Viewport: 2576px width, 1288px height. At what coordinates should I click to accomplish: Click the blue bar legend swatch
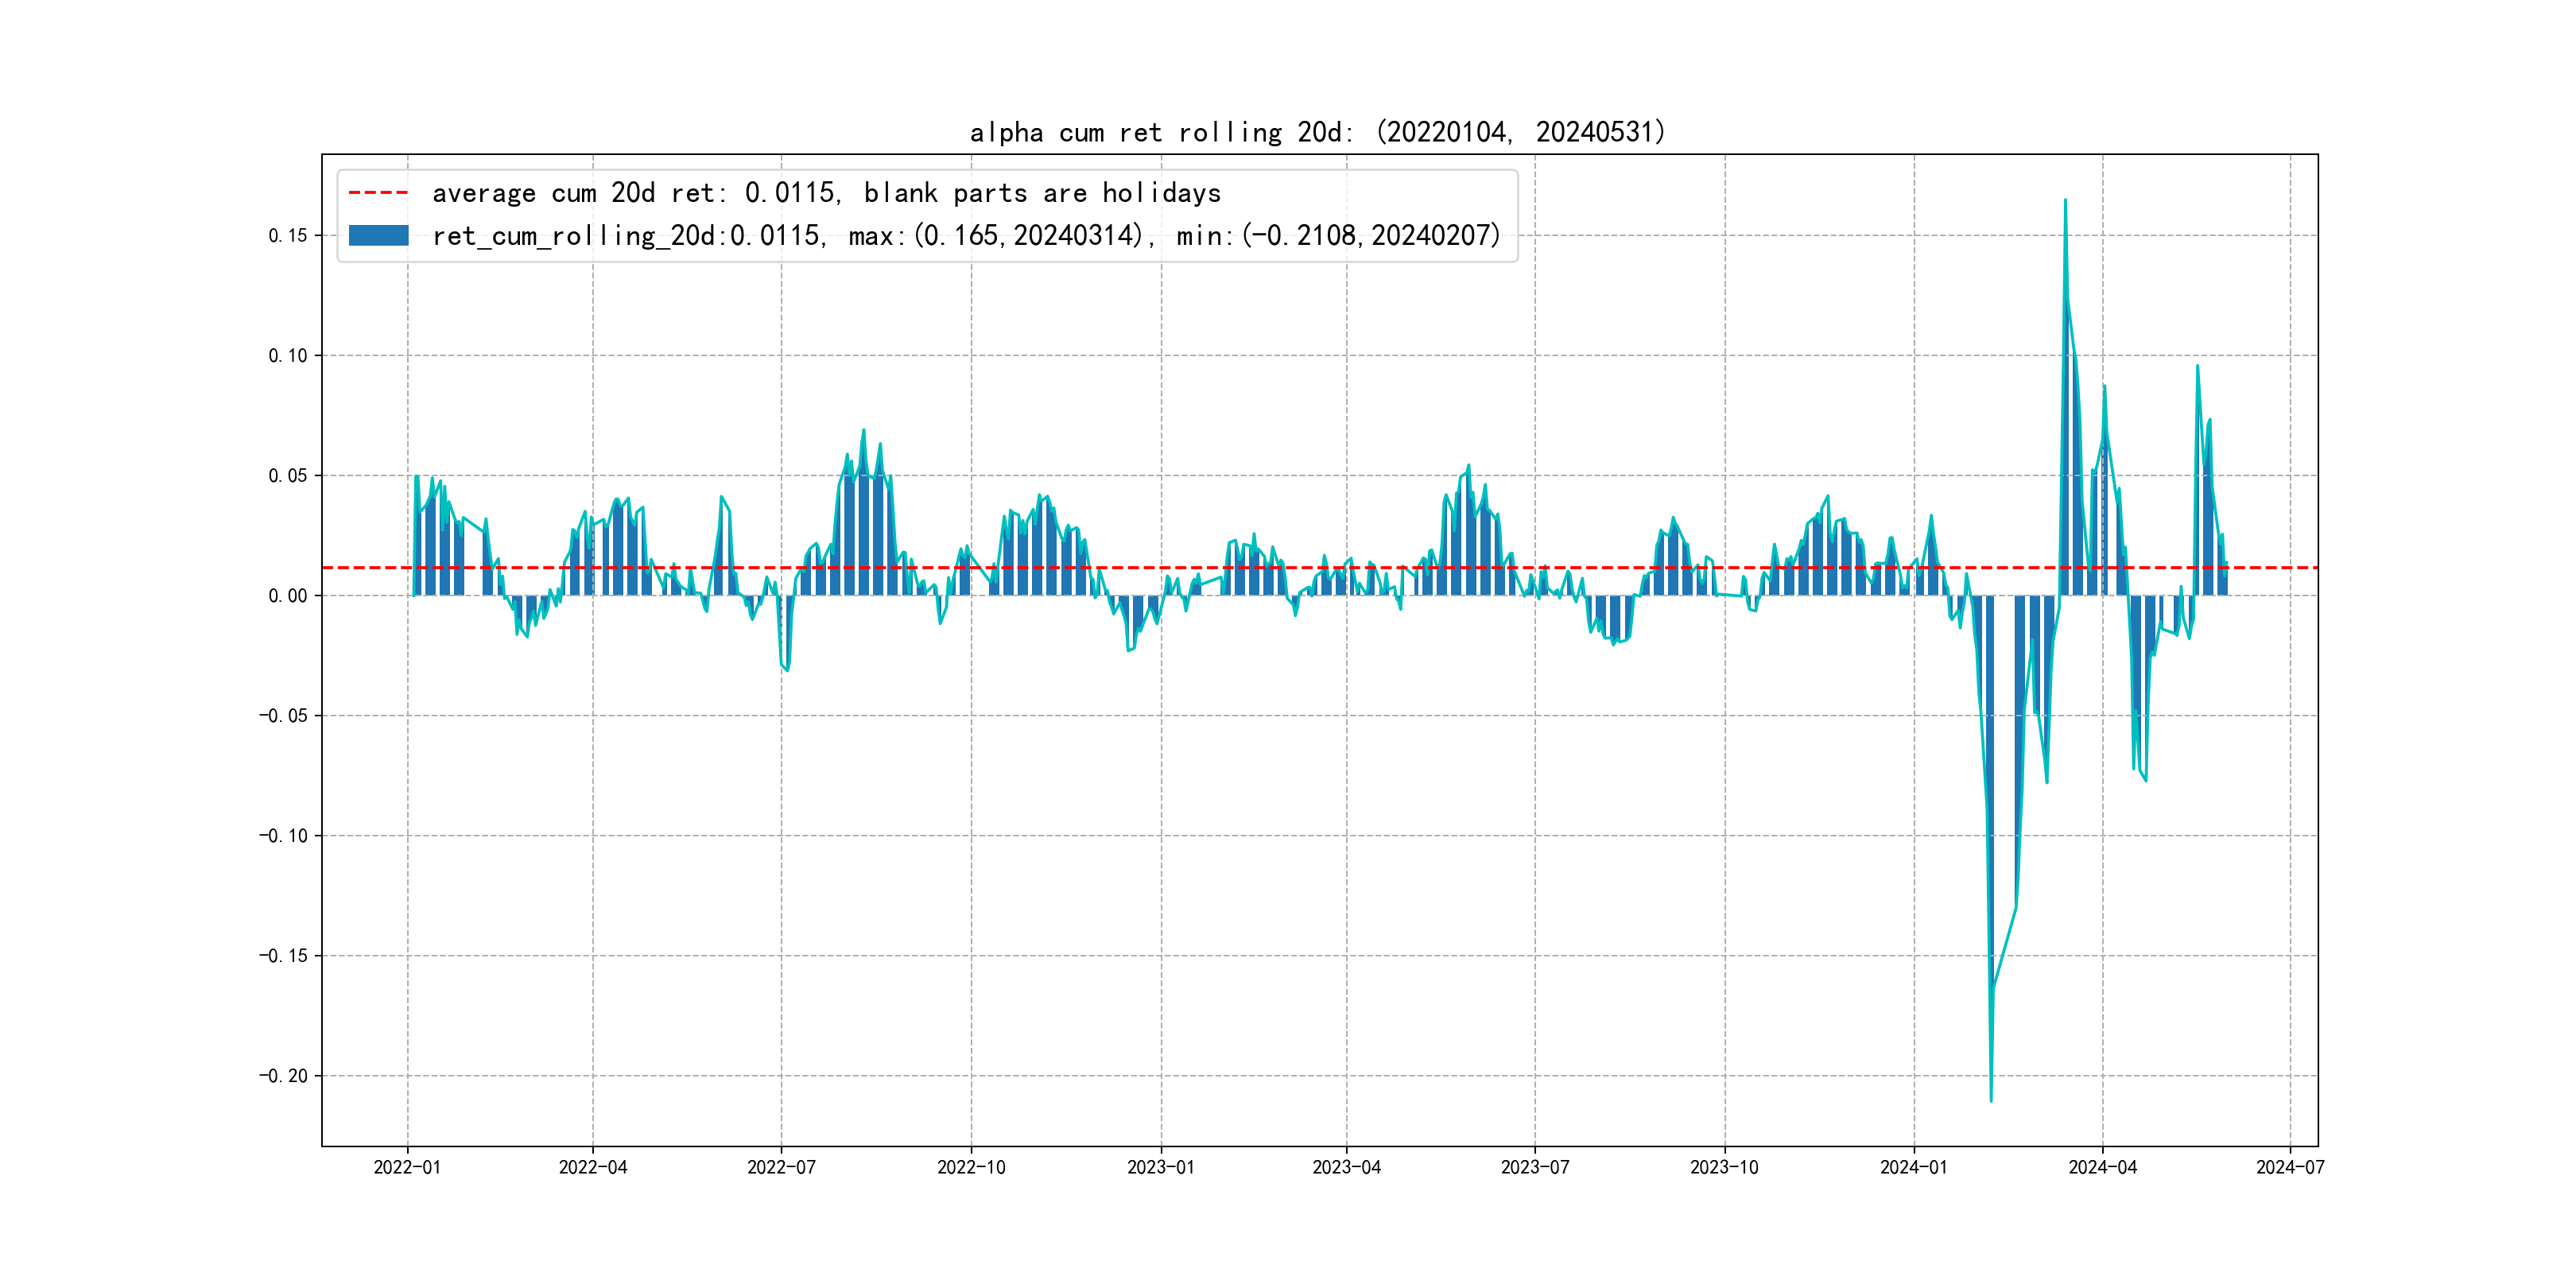tap(378, 236)
